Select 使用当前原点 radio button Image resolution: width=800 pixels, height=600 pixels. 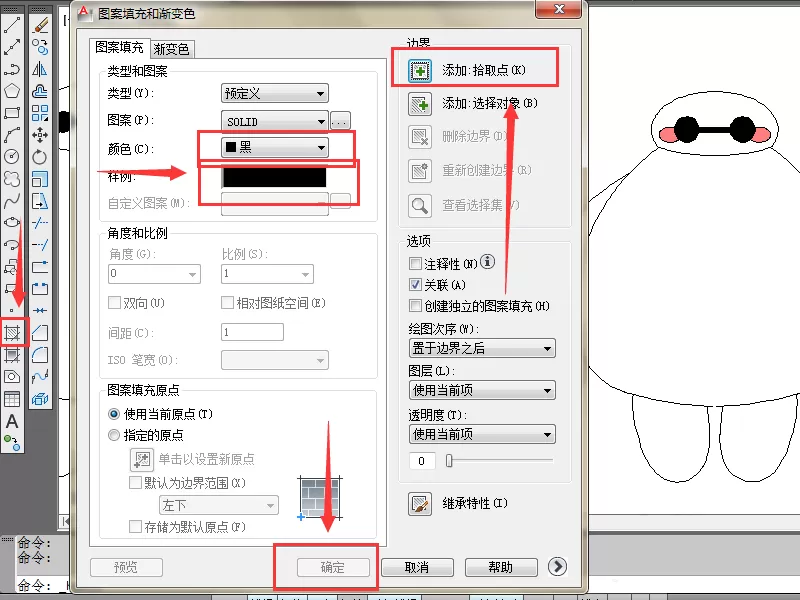coord(114,414)
